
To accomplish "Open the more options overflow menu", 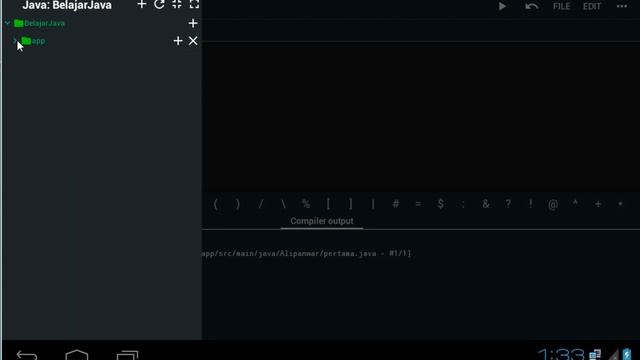I will click(622, 6).
